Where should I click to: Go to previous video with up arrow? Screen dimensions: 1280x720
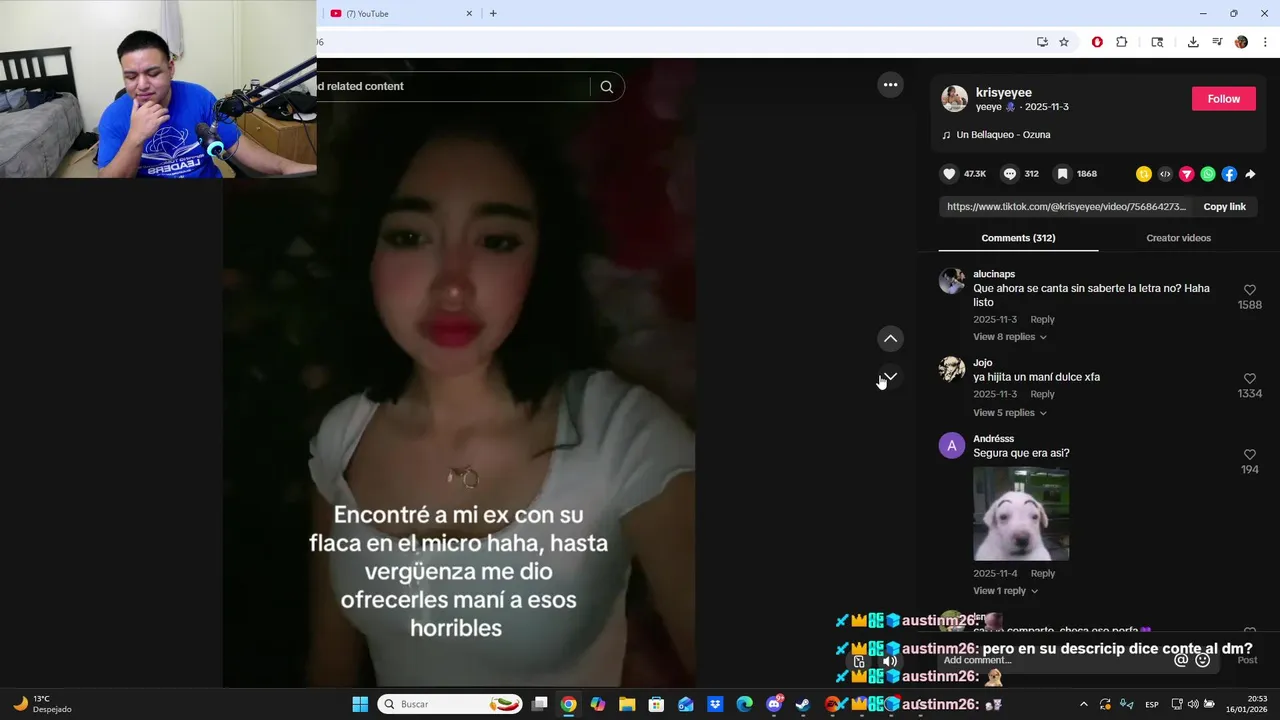(890, 339)
